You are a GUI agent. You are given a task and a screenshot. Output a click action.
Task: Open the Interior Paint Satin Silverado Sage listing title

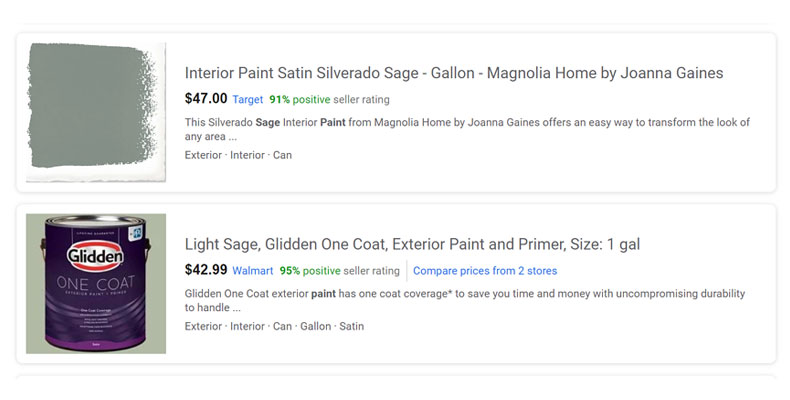(453, 73)
